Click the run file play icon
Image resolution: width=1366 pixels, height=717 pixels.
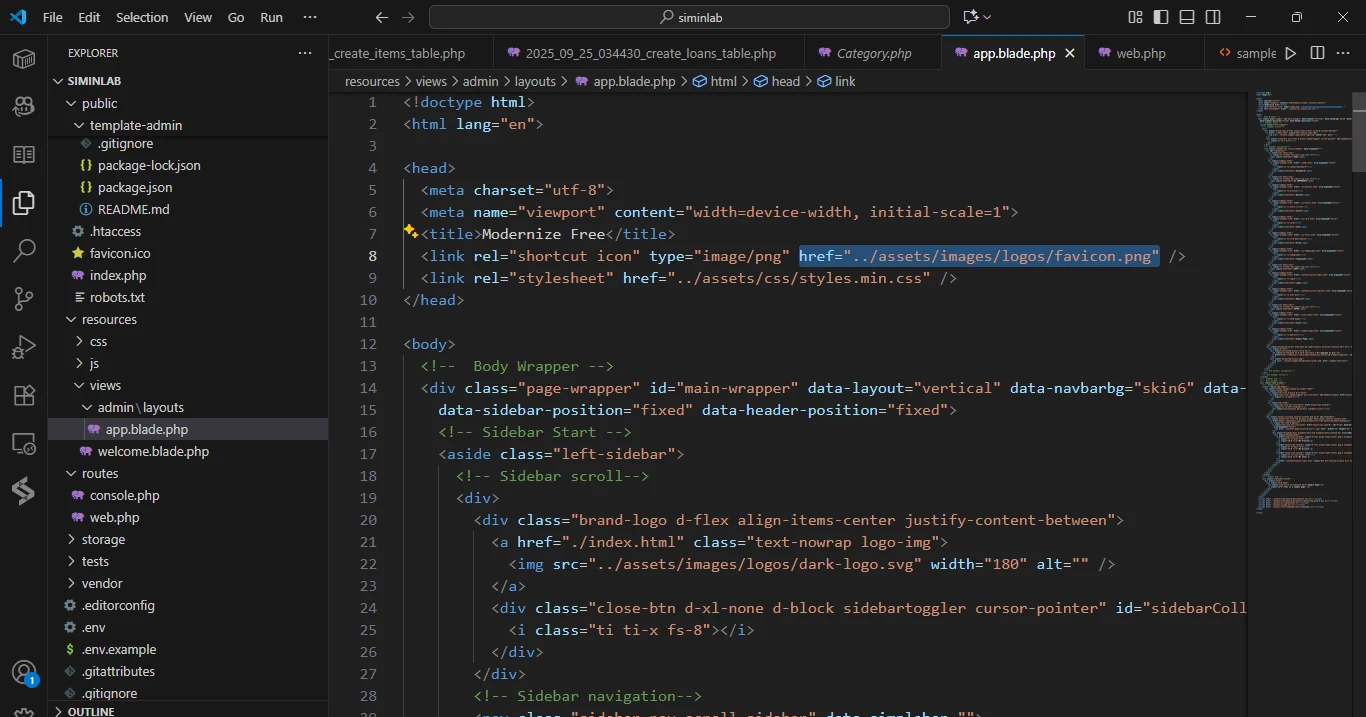tap(1290, 53)
